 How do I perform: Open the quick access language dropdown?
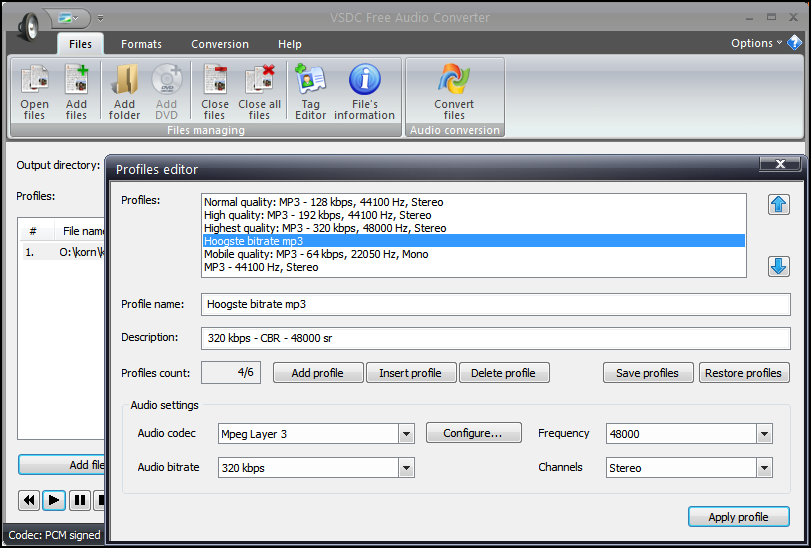point(69,19)
